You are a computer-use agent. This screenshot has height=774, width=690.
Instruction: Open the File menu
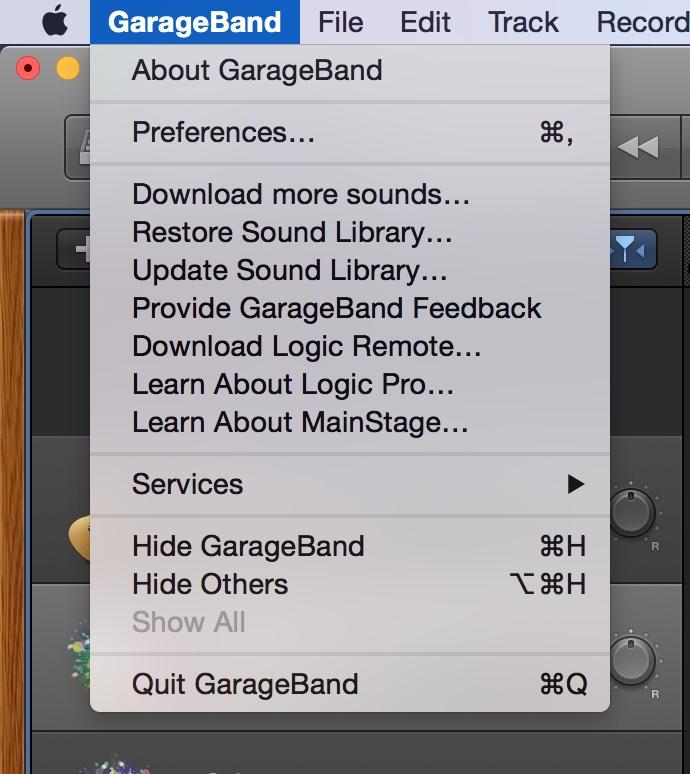tap(341, 22)
